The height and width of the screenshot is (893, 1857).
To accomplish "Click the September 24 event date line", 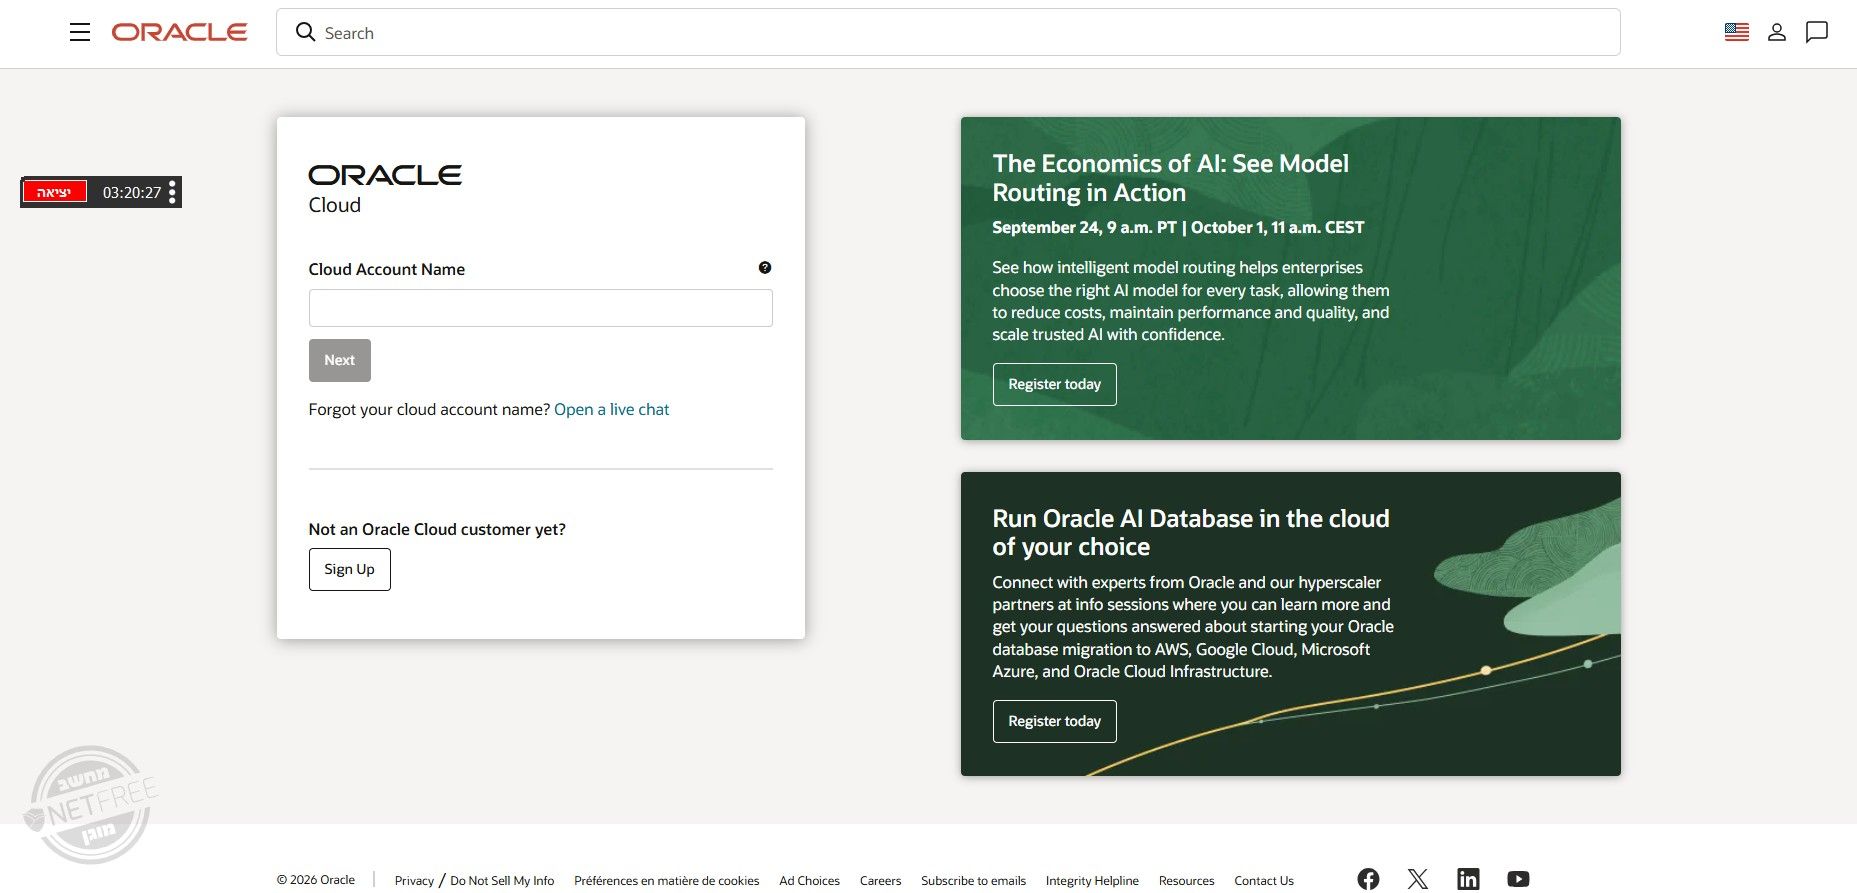I will (x=1178, y=227).
